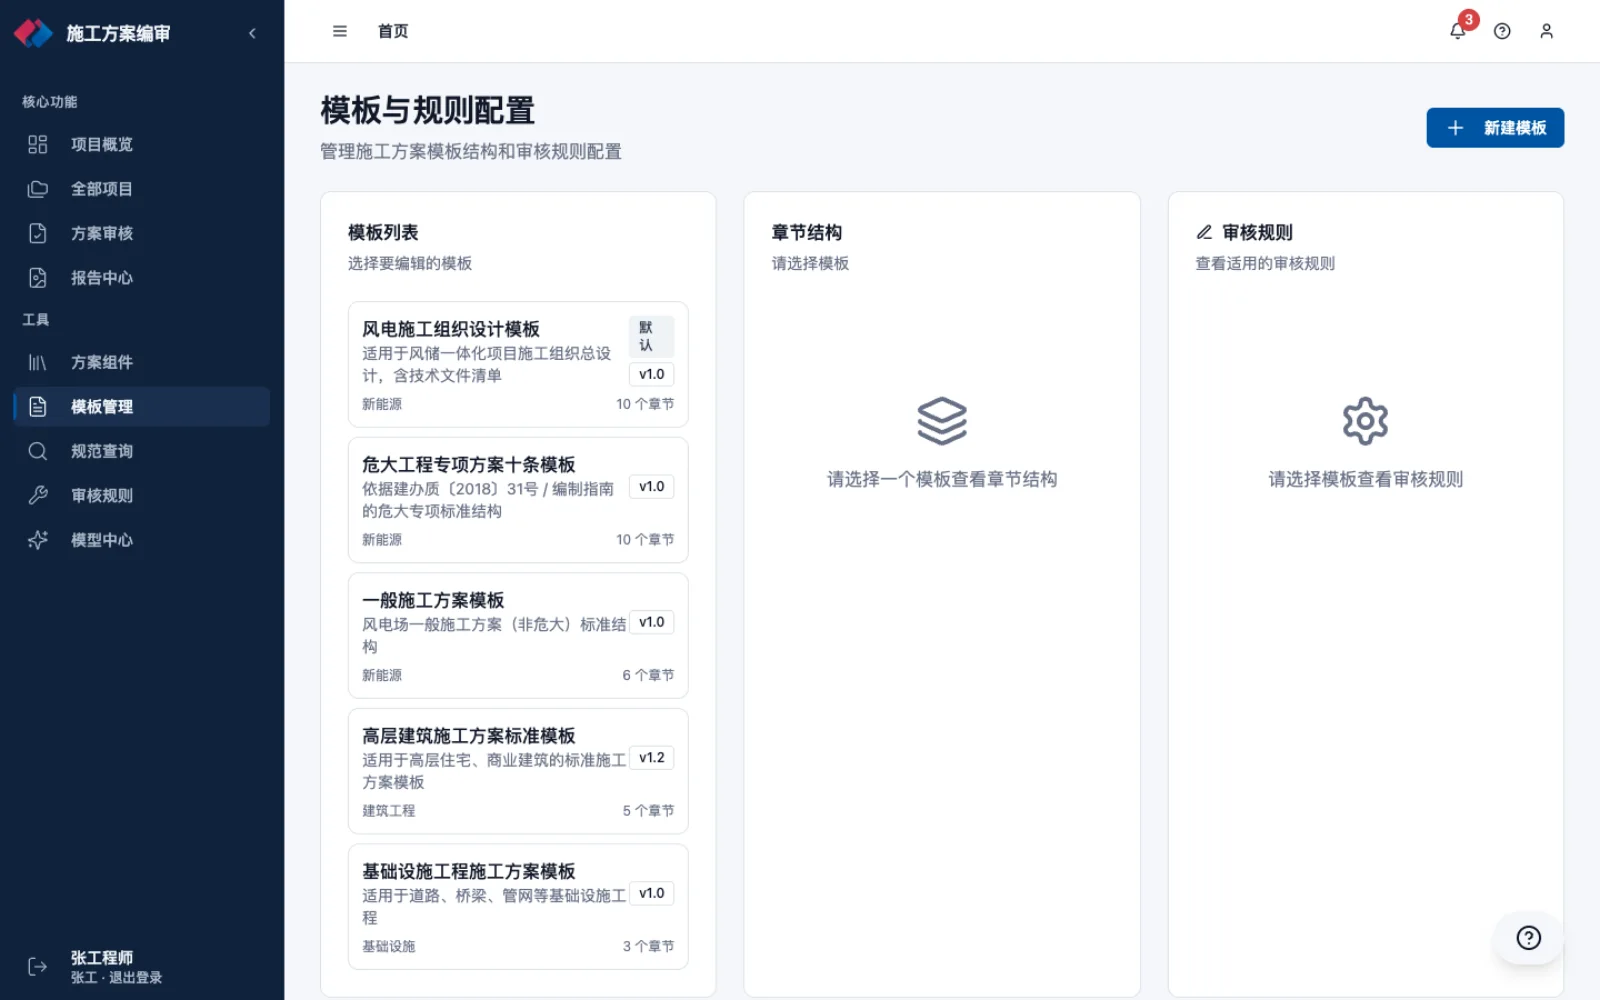Click the 全部项目 folder icon

(x=38, y=189)
